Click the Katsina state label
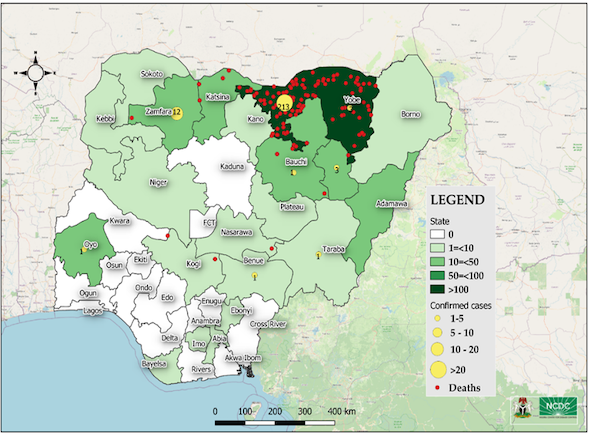This screenshot has height=436, width=590. [x=217, y=97]
